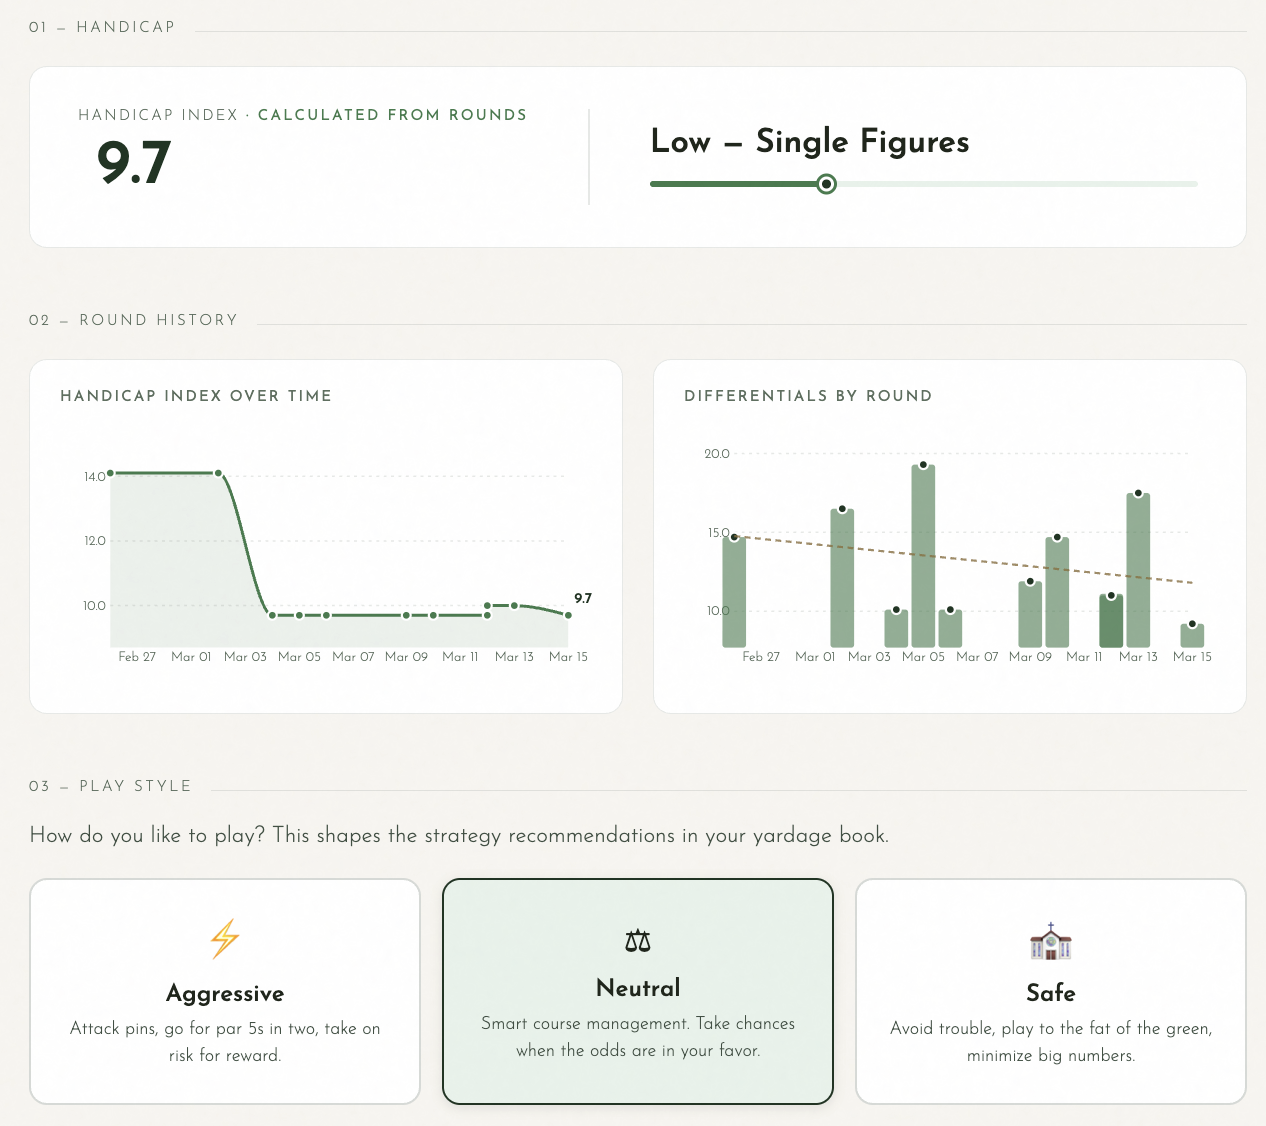The width and height of the screenshot is (1266, 1126).
Task: Click the dot above the Feb 27 differential bar
Action: tap(736, 535)
